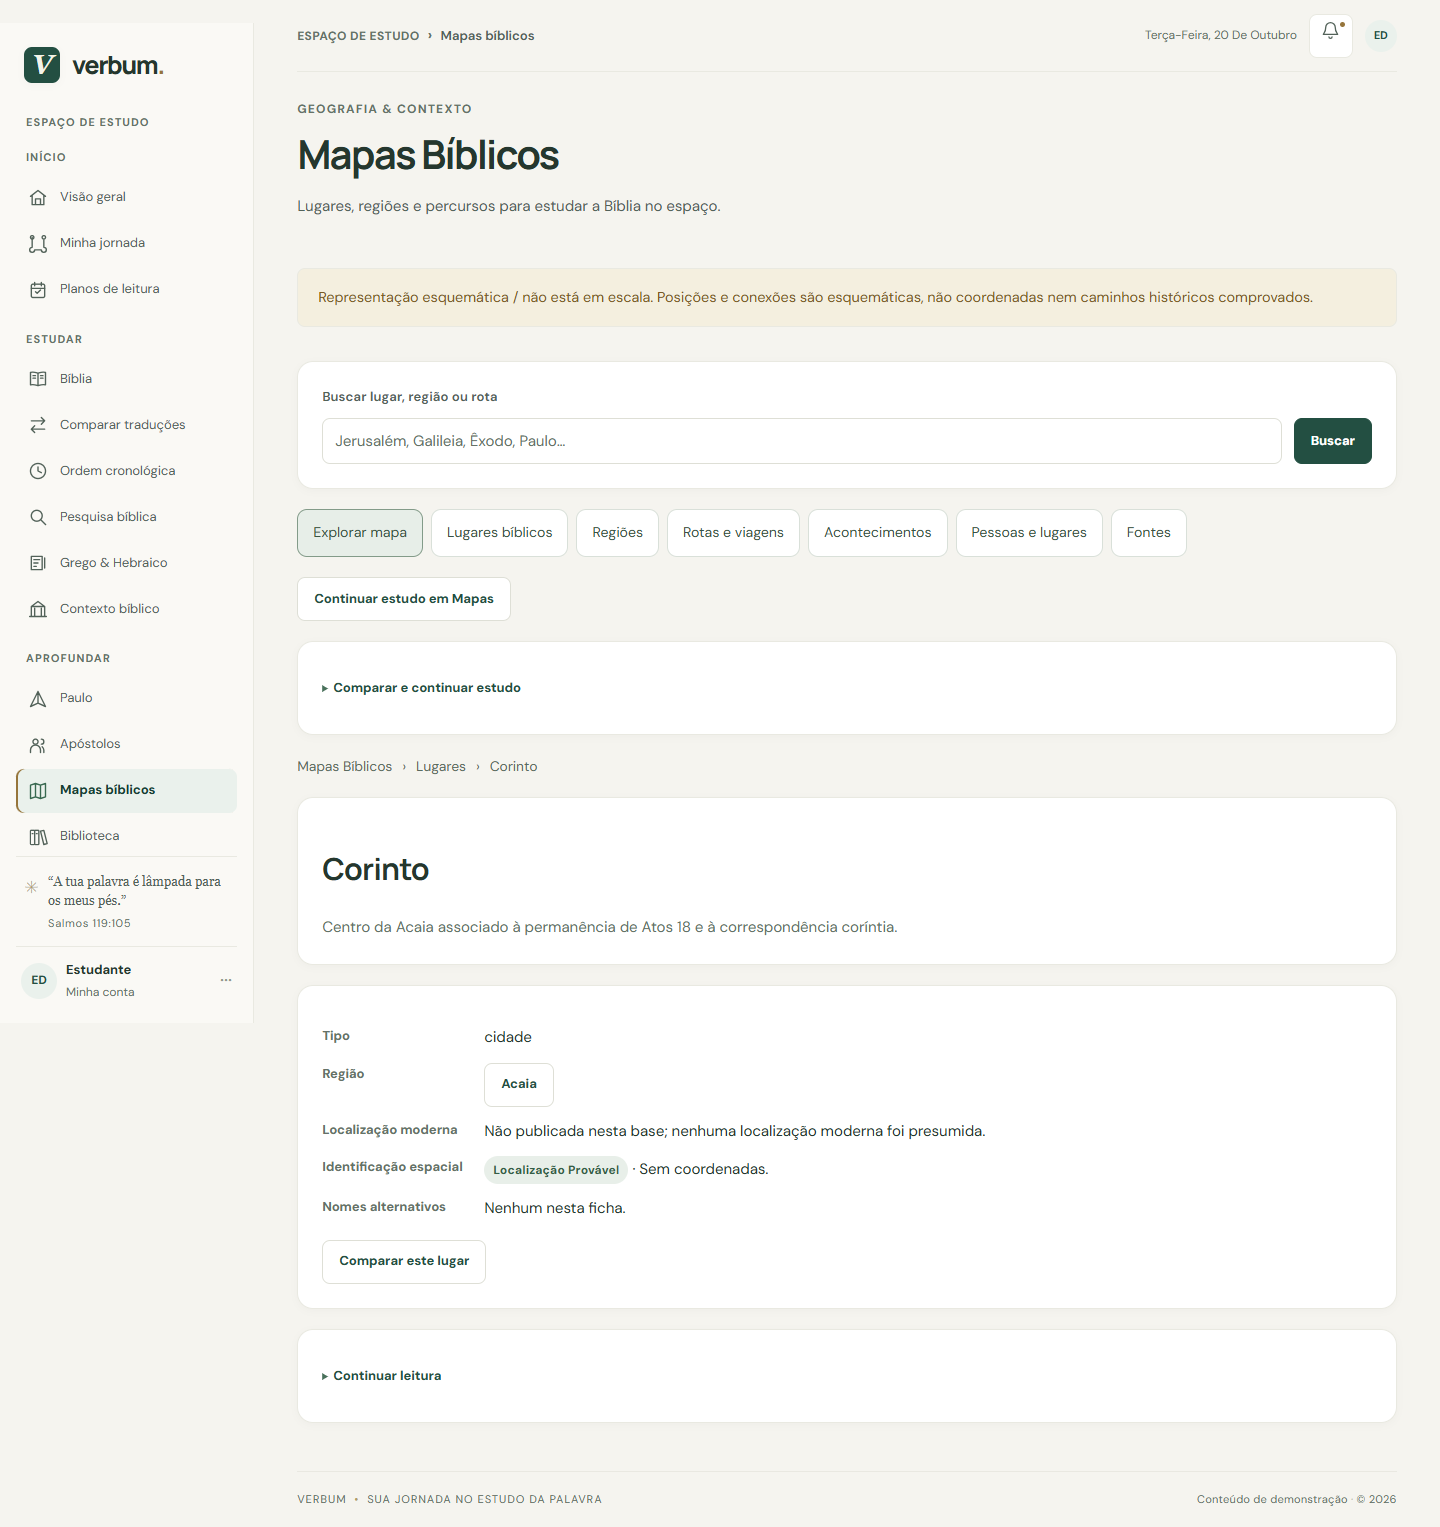Click the Buscar button

point(1333,441)
